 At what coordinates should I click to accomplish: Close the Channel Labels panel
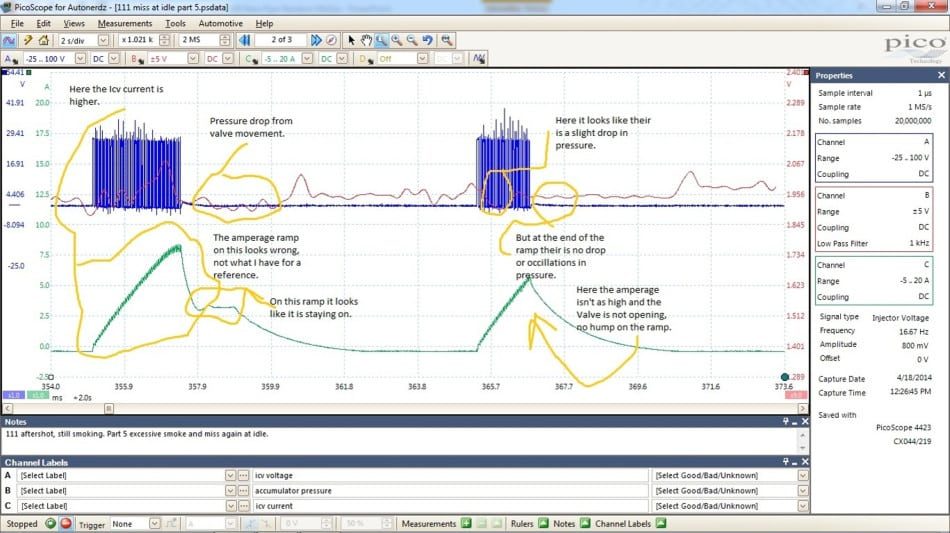pos(805,462)
